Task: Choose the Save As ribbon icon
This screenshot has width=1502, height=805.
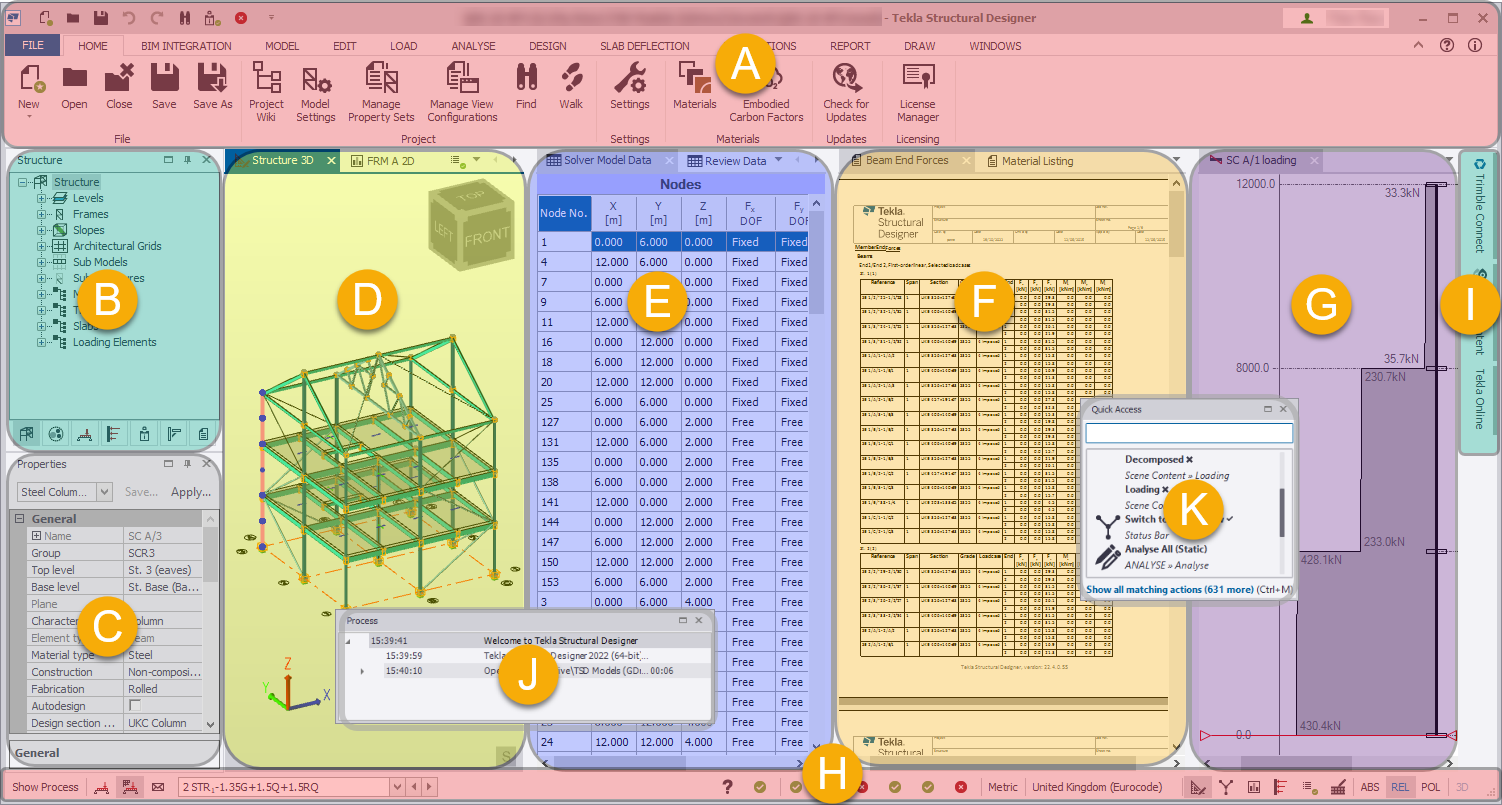Action: (212, 78)
